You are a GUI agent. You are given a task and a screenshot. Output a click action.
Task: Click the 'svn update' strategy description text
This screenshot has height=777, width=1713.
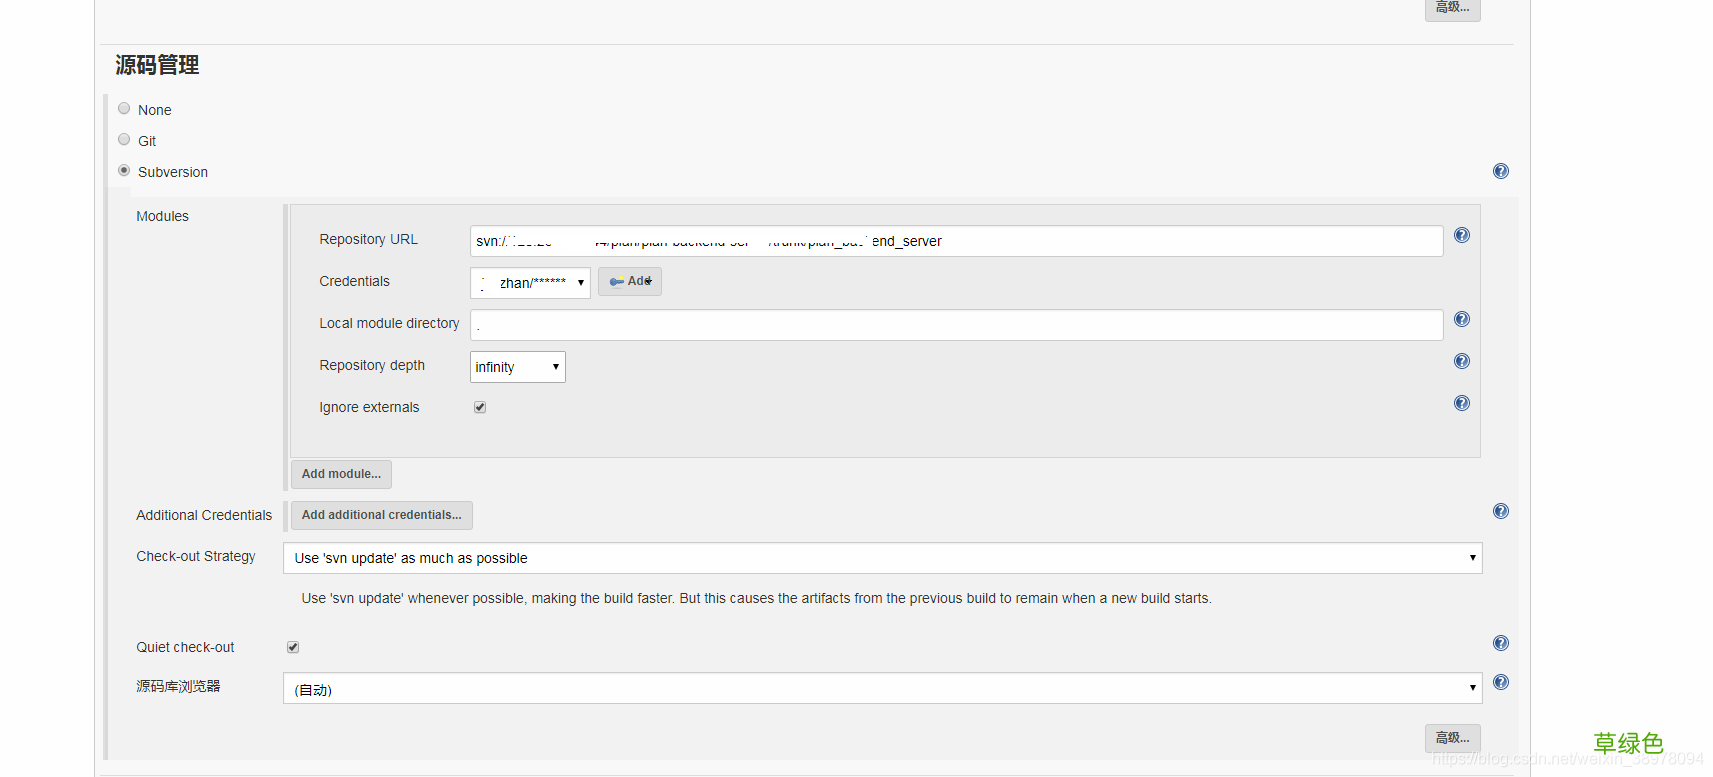pos(756,598)
